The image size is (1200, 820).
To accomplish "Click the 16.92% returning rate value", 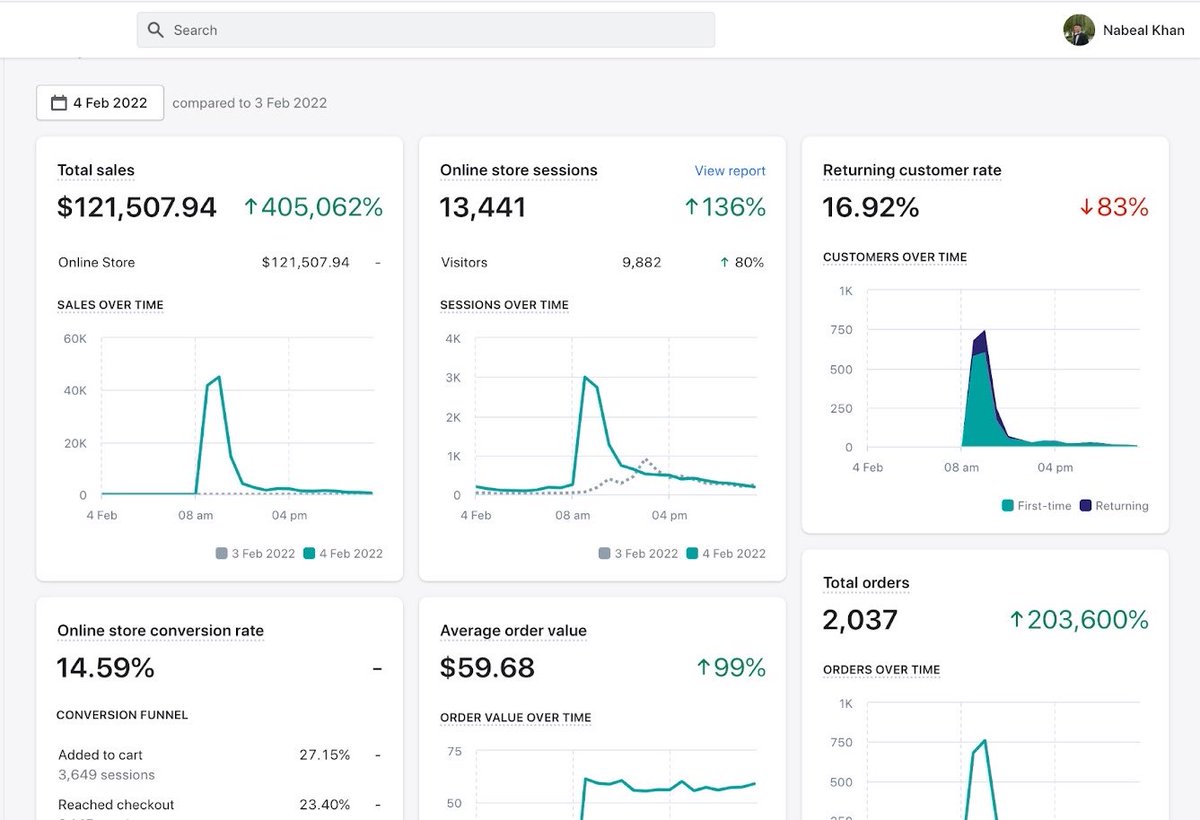I will [x=871, y=207].
